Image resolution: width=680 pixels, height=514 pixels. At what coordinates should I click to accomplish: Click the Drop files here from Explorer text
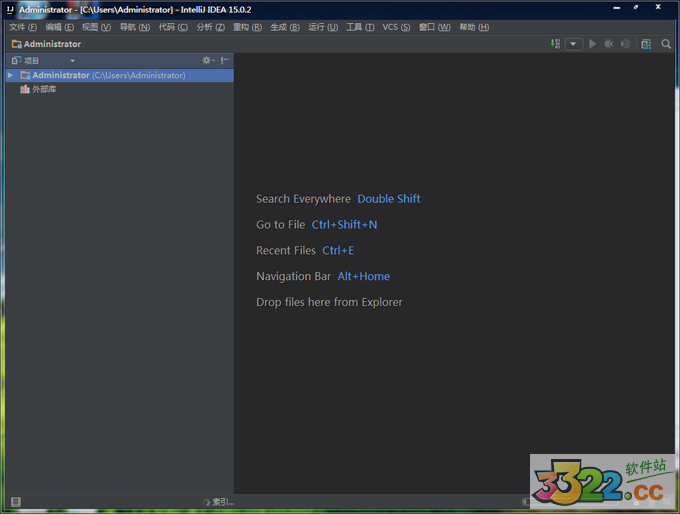(x=329, y=302)
